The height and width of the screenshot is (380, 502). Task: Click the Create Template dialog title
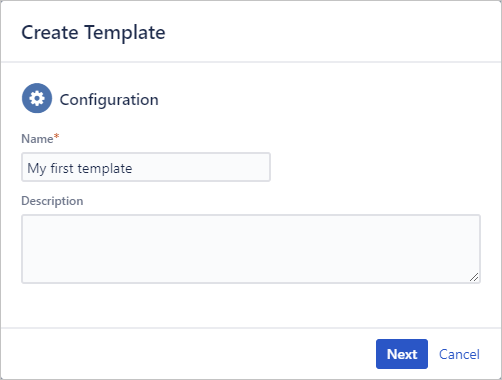93,32
